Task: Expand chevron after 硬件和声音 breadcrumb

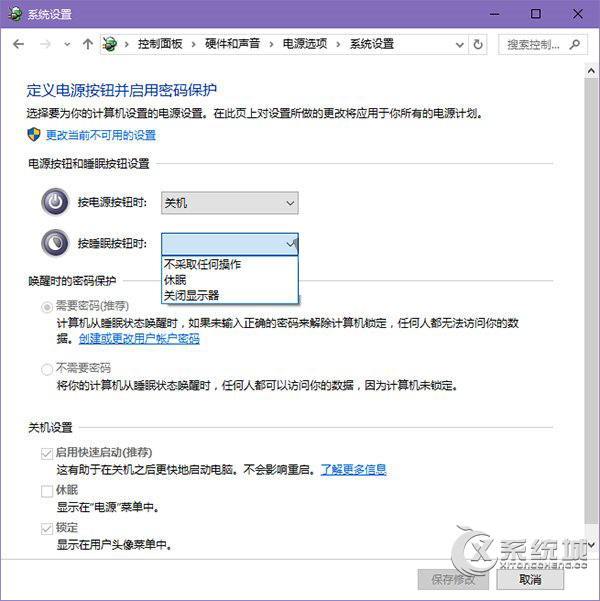Action: tap(271, 44)
